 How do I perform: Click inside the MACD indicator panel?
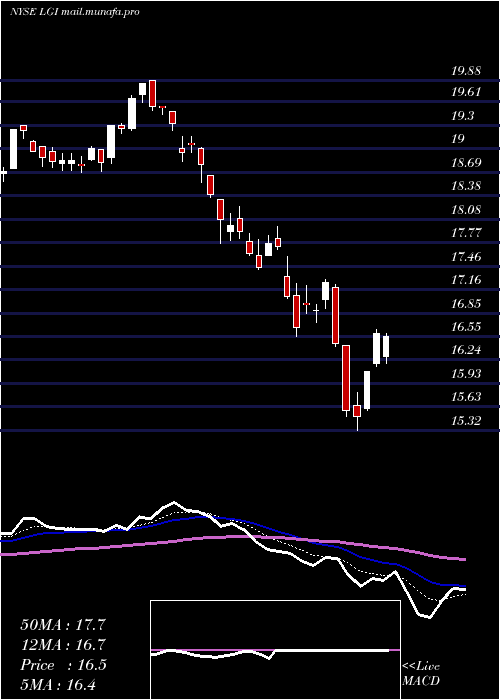point(275,650)
